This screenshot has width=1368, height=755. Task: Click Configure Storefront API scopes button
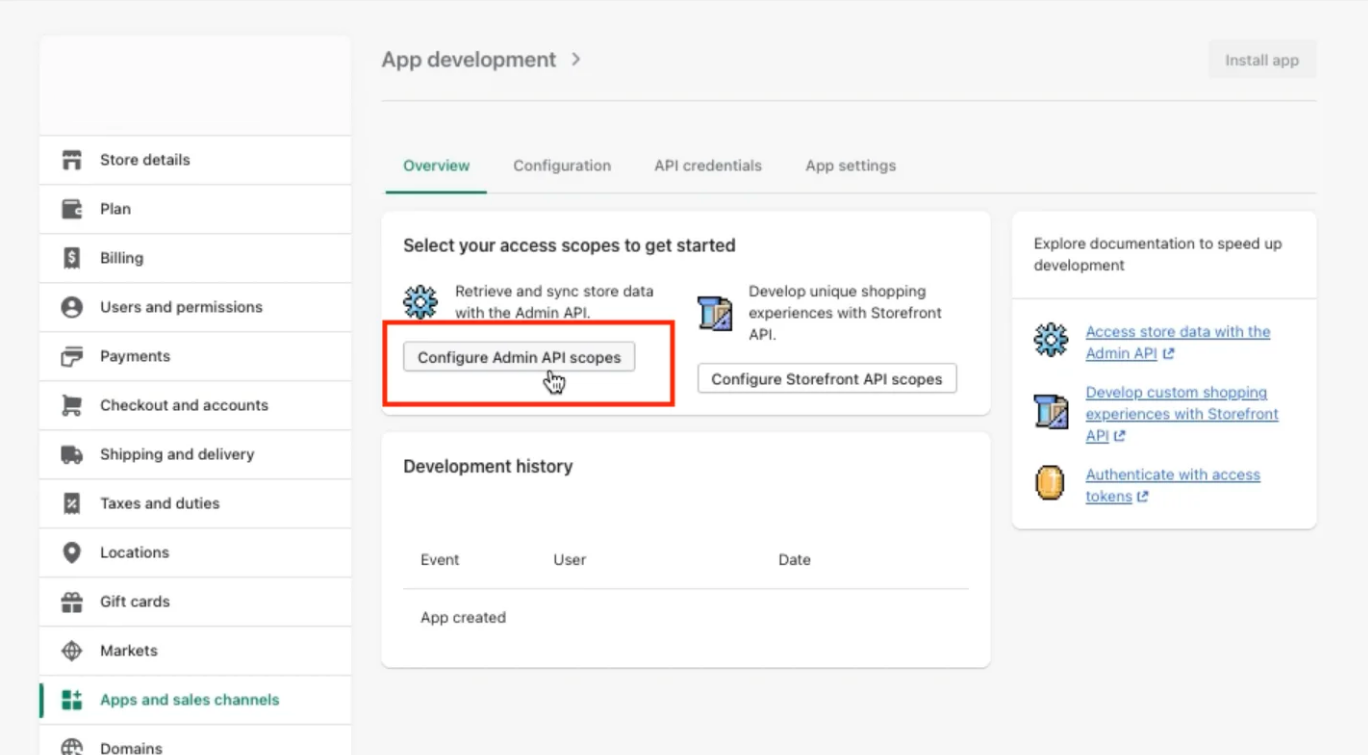click(x=827, y=379)
